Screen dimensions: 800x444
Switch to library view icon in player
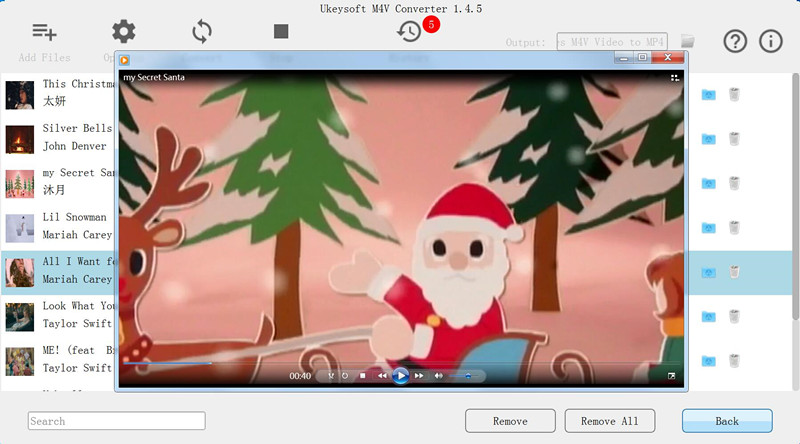pyautogui.click(x=674, y=78)
